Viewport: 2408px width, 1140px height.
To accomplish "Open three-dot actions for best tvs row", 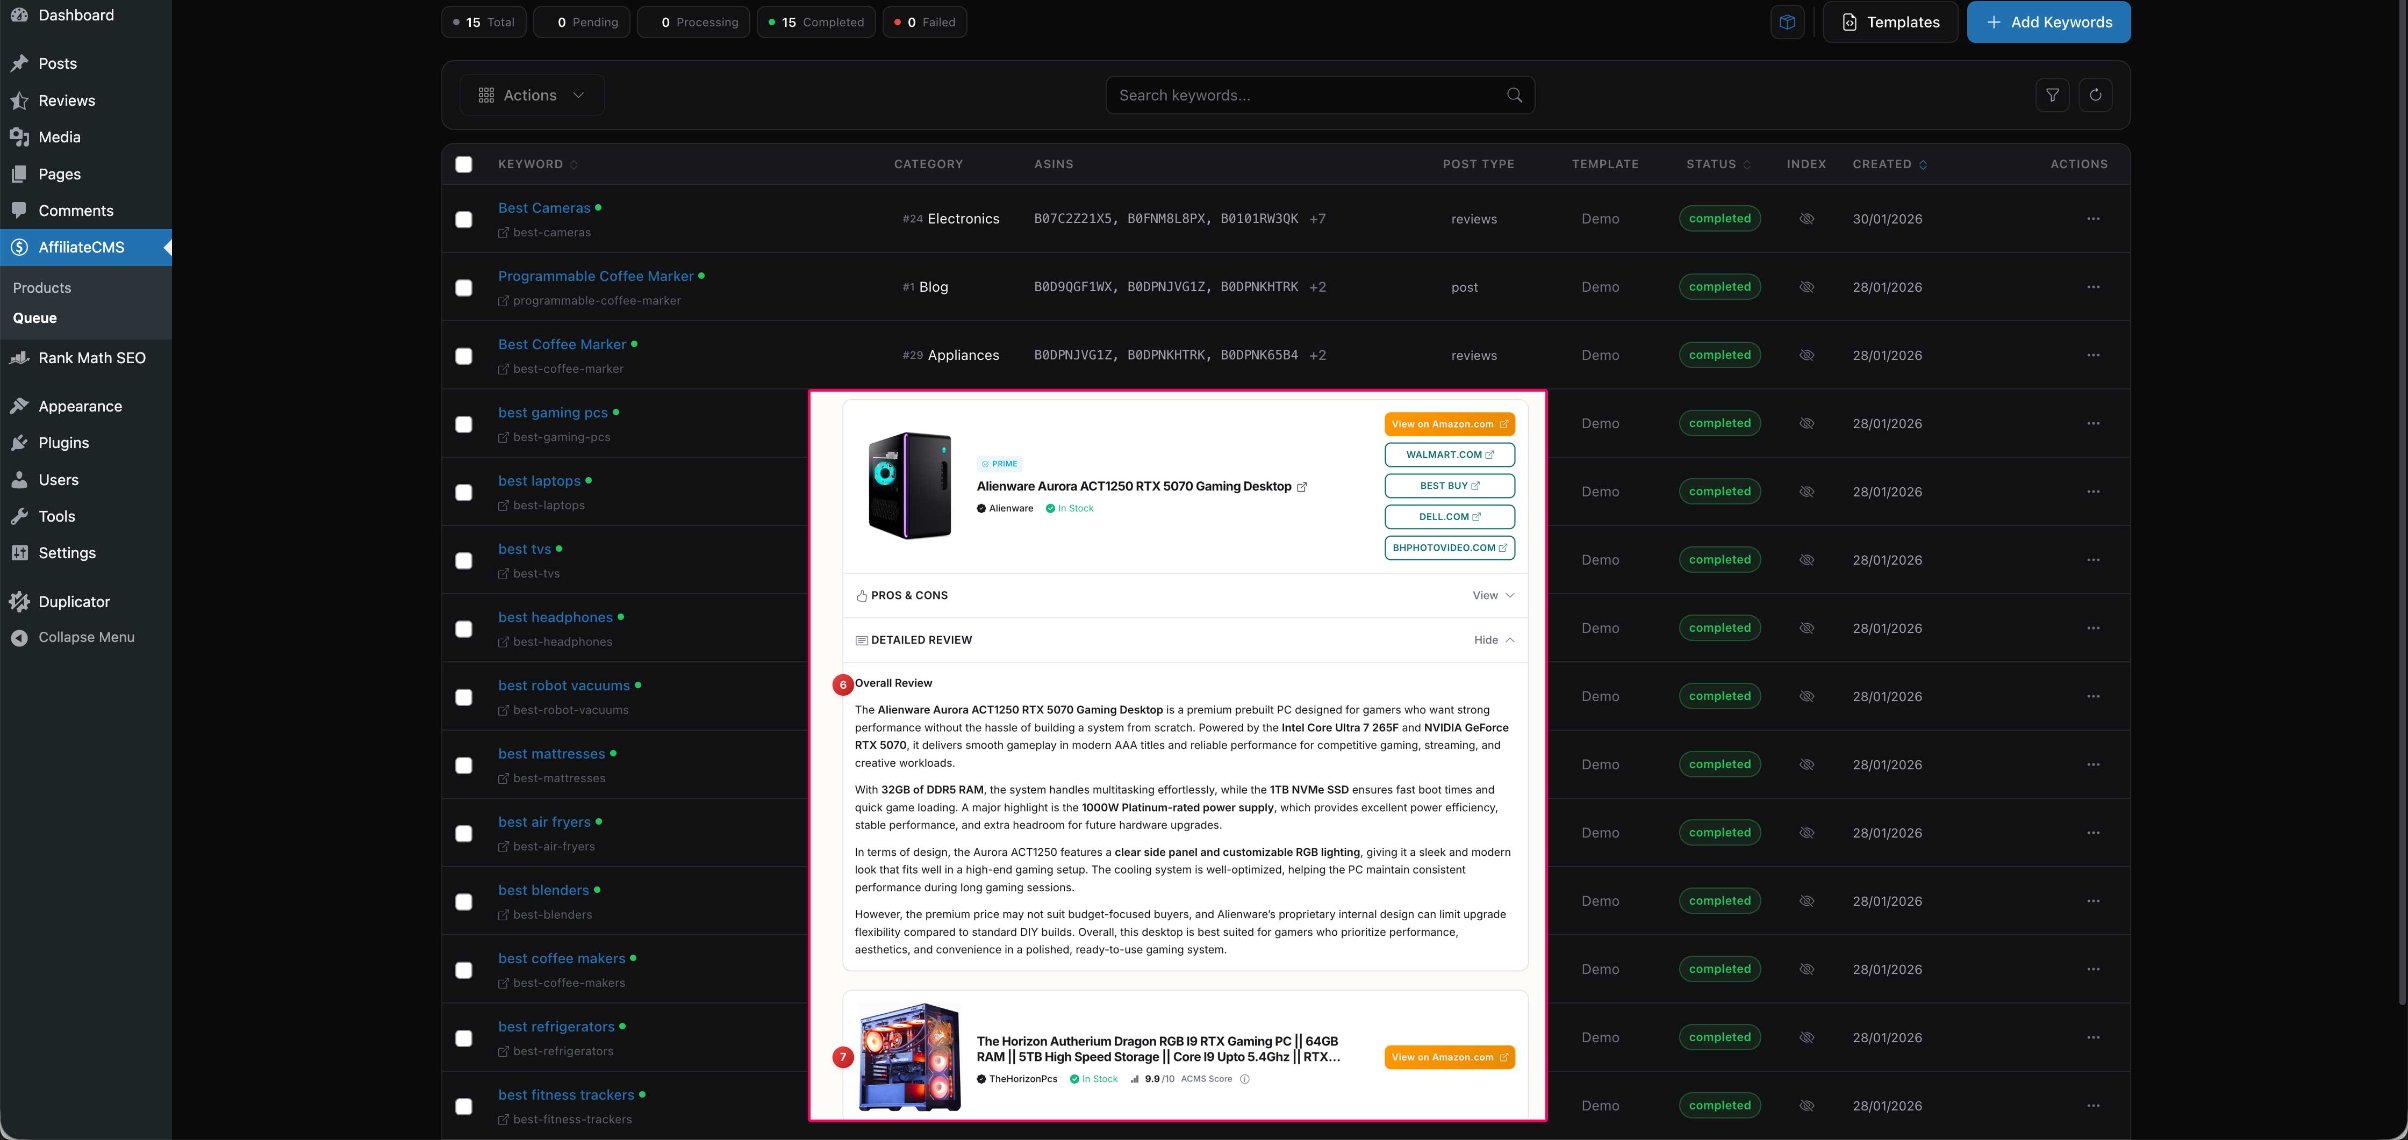I will [2093, 560].
